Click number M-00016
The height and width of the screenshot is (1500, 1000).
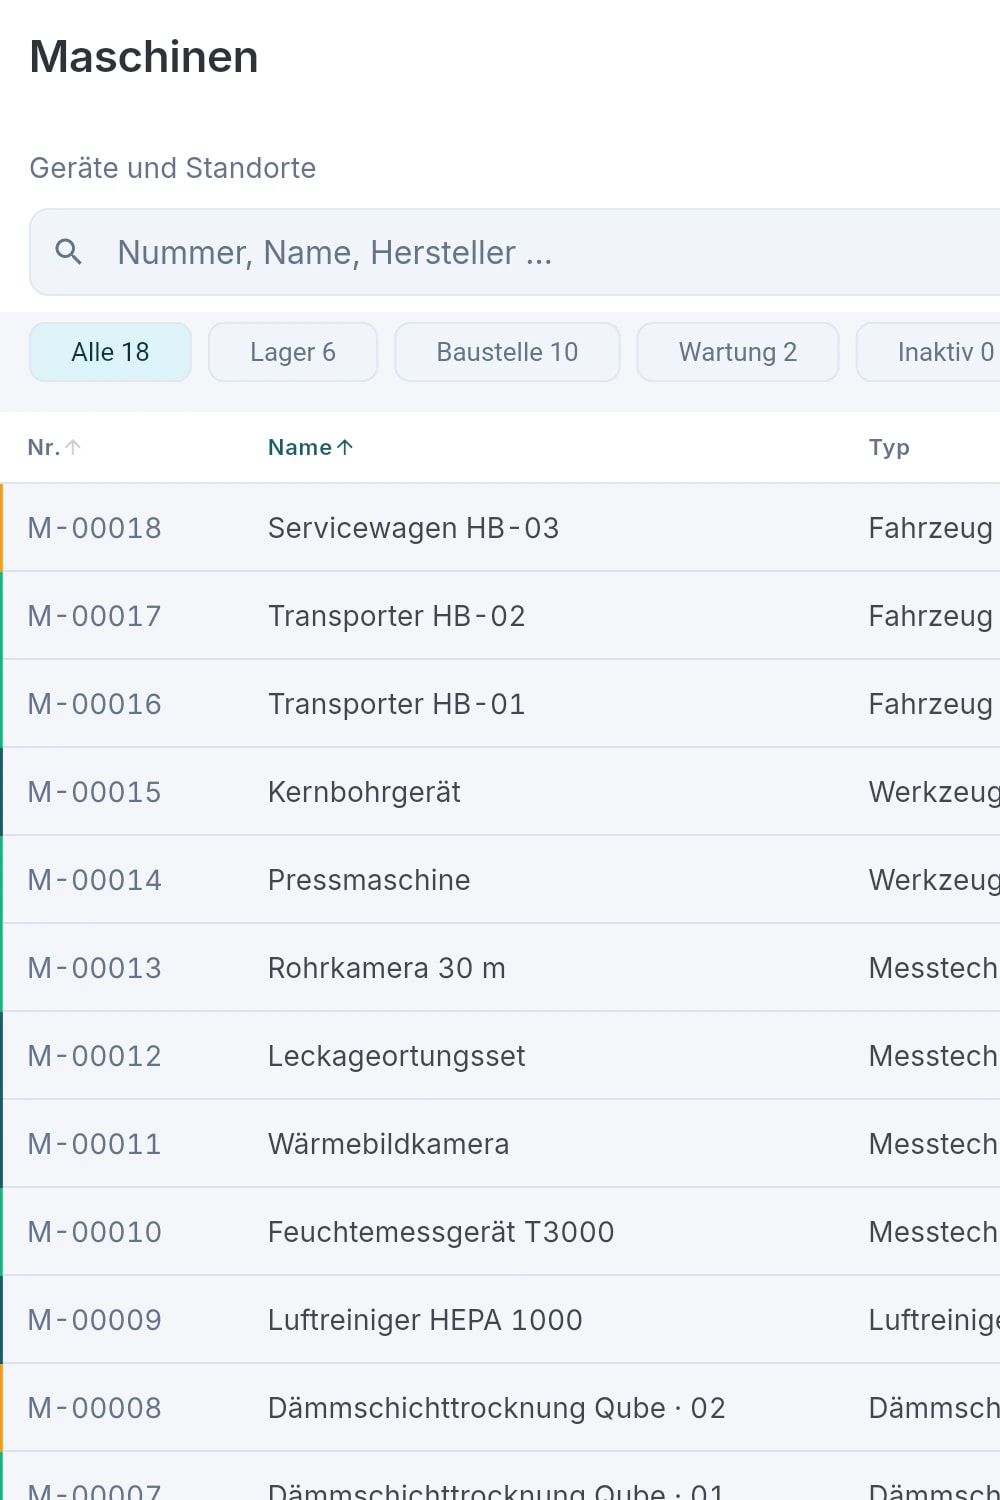click(95, 704)
